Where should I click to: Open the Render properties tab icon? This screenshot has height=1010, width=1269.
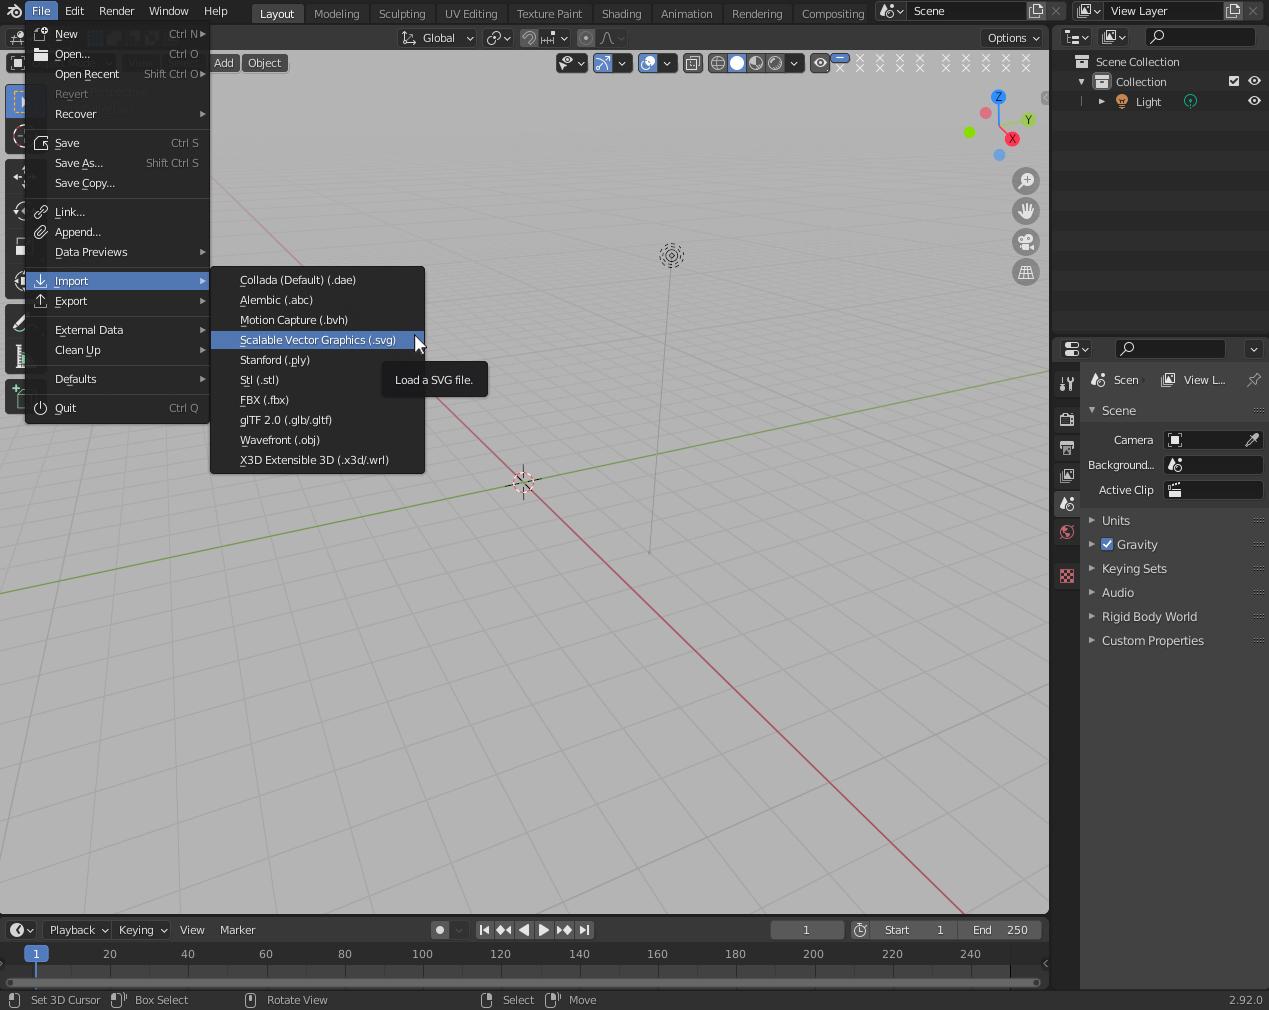point(1067,420)
